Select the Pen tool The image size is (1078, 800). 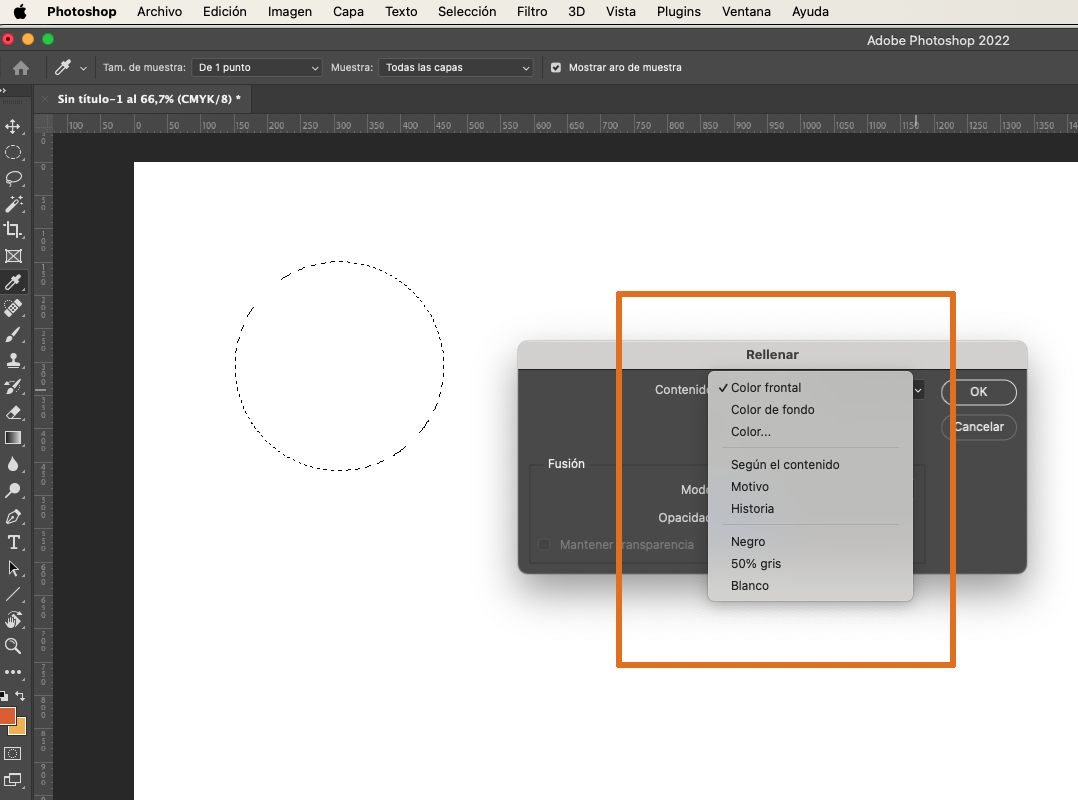(13, 517)
